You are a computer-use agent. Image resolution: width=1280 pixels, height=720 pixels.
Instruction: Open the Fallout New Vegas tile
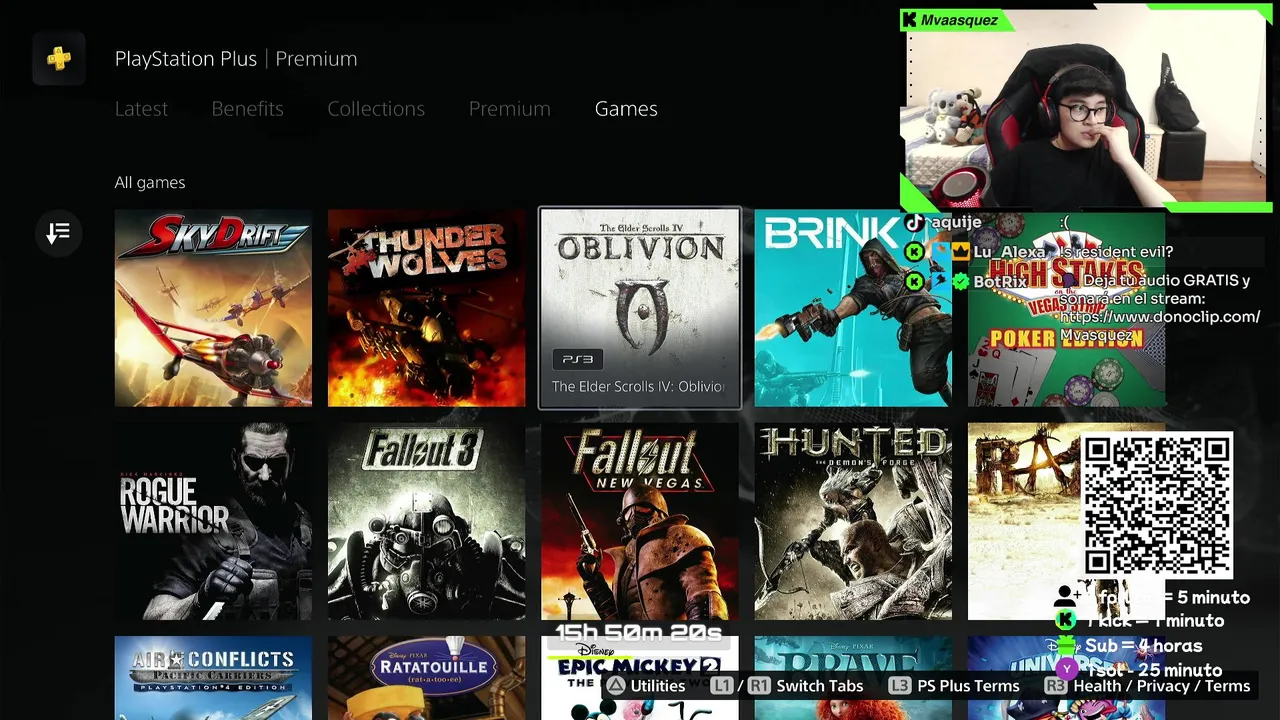point(640,521)
